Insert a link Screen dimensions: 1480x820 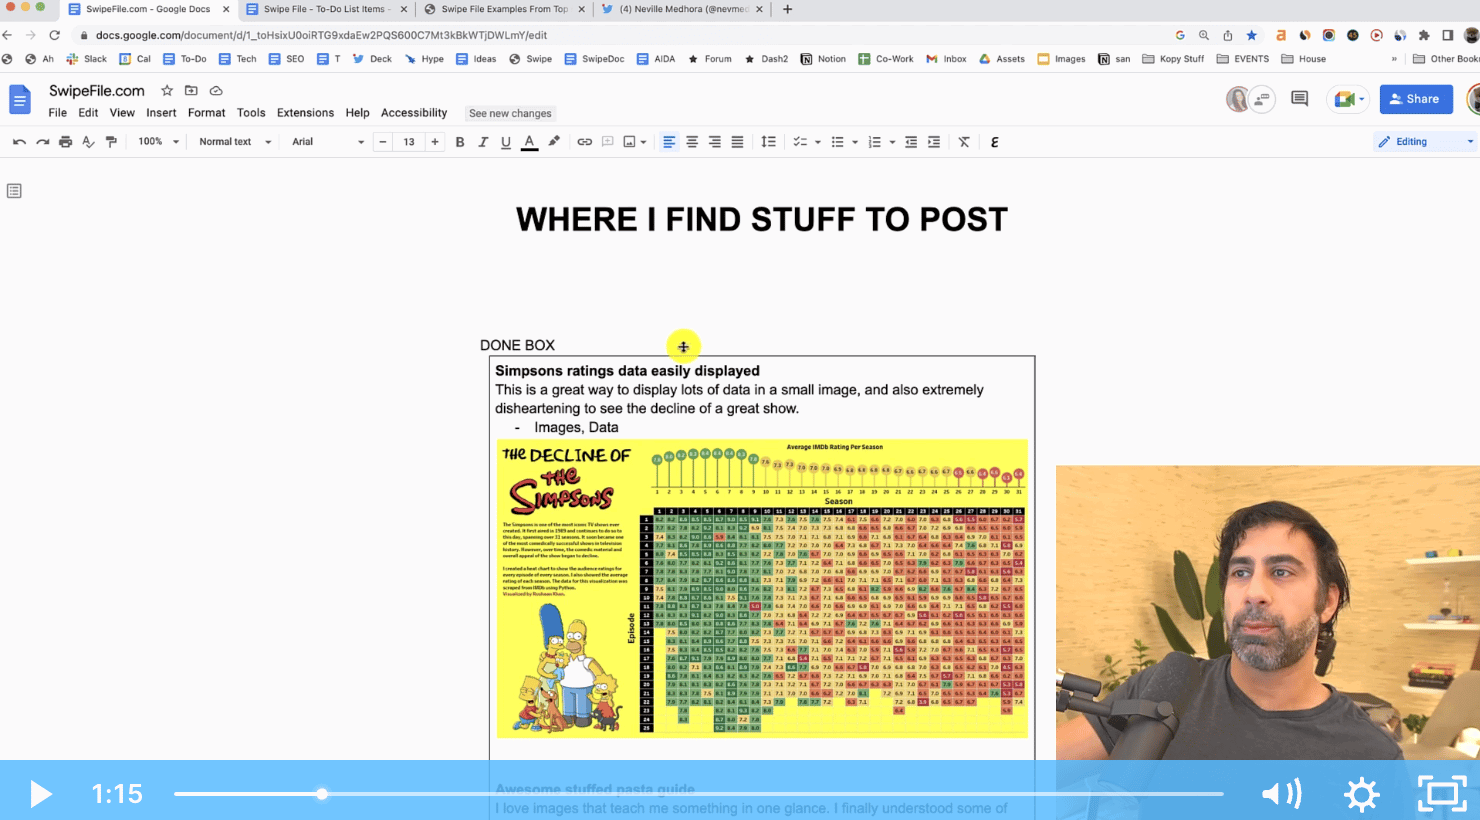pos(584,142)
